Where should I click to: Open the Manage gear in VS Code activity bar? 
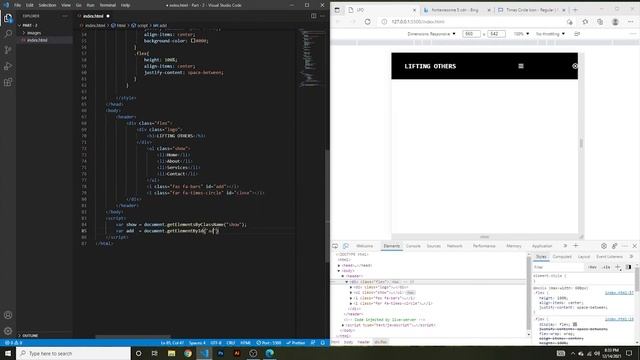coord(8,331)
